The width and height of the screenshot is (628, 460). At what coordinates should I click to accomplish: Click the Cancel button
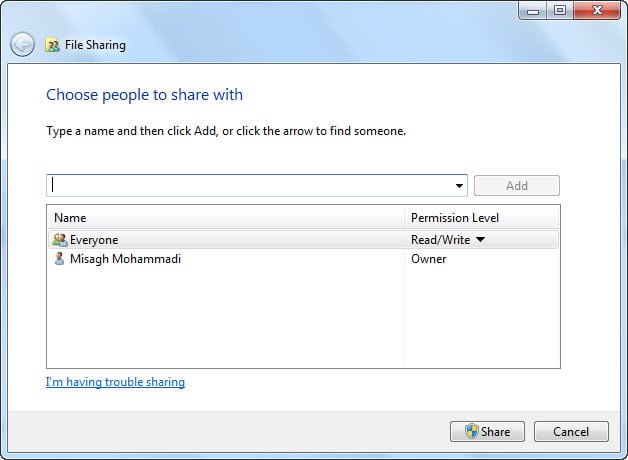(570, 432)
